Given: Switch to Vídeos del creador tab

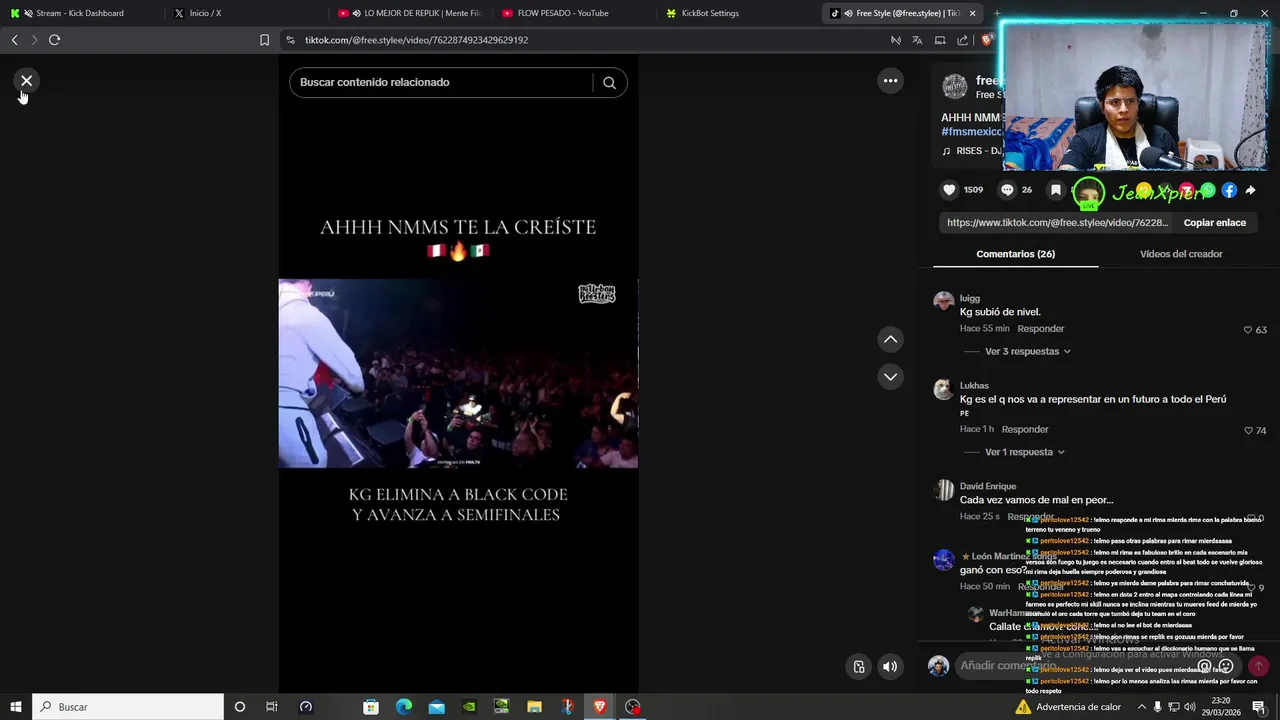Looking at the screenshot, I should pos(1181,254).
